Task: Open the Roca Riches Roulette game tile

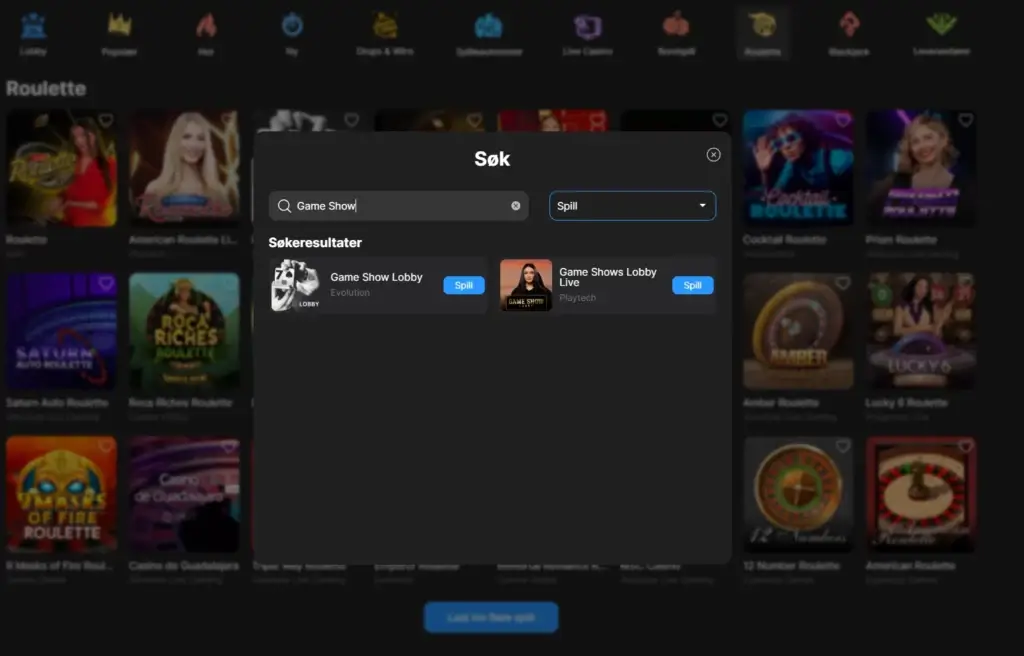Action: [184, 331]
